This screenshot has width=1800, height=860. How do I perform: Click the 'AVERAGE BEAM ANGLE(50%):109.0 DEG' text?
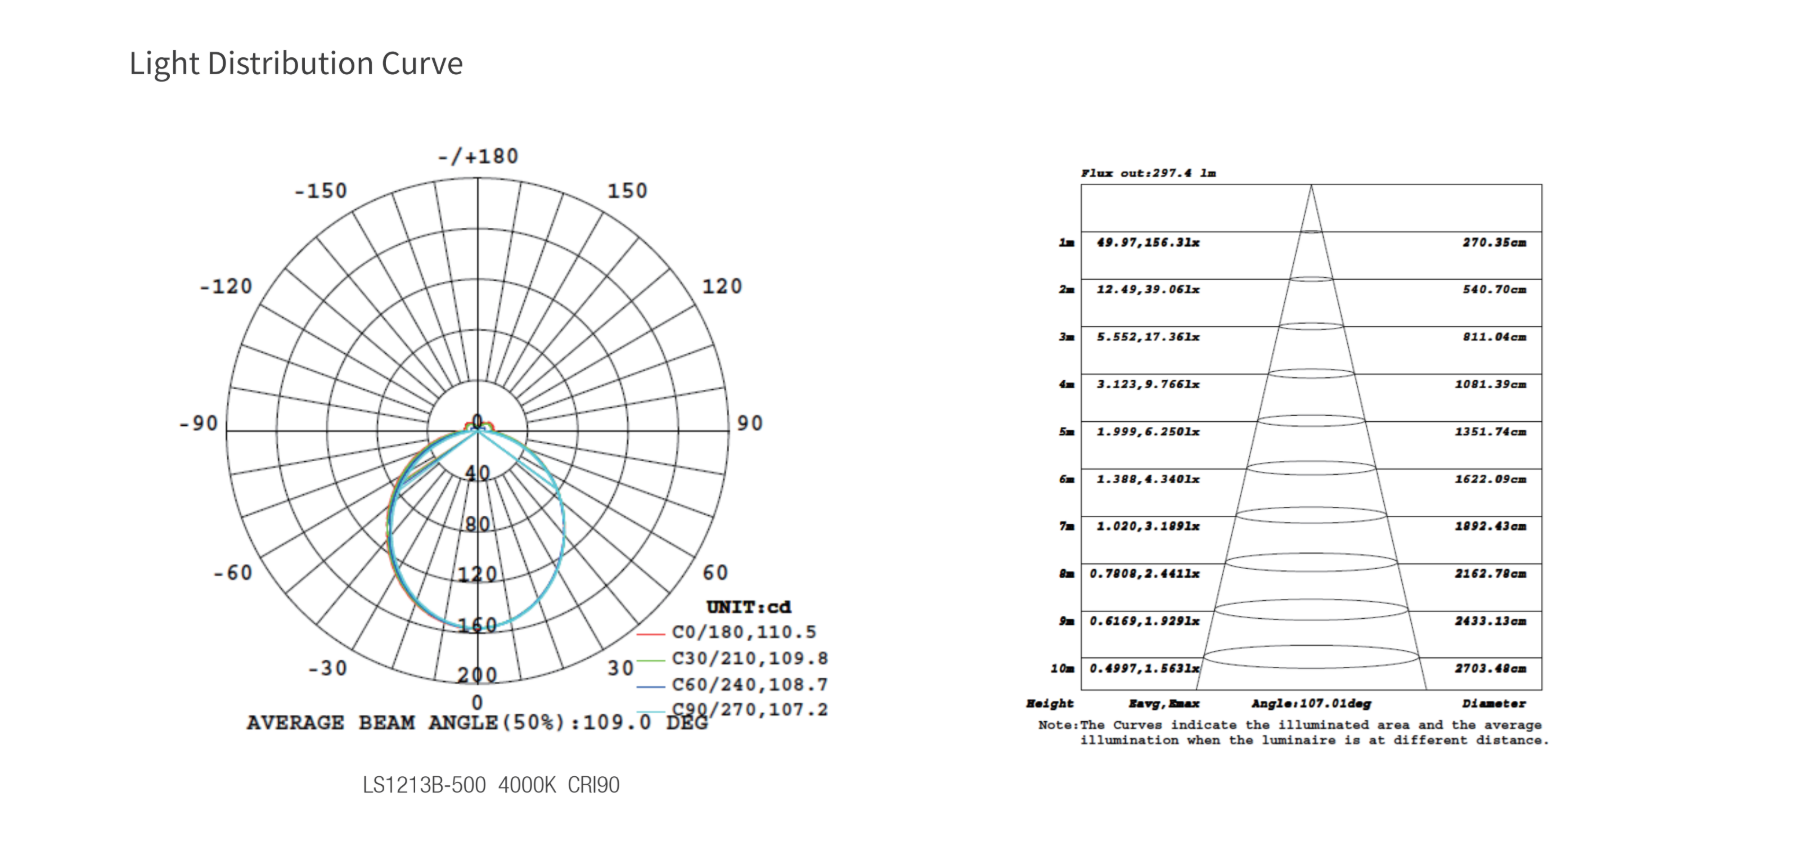pos(477,722)
